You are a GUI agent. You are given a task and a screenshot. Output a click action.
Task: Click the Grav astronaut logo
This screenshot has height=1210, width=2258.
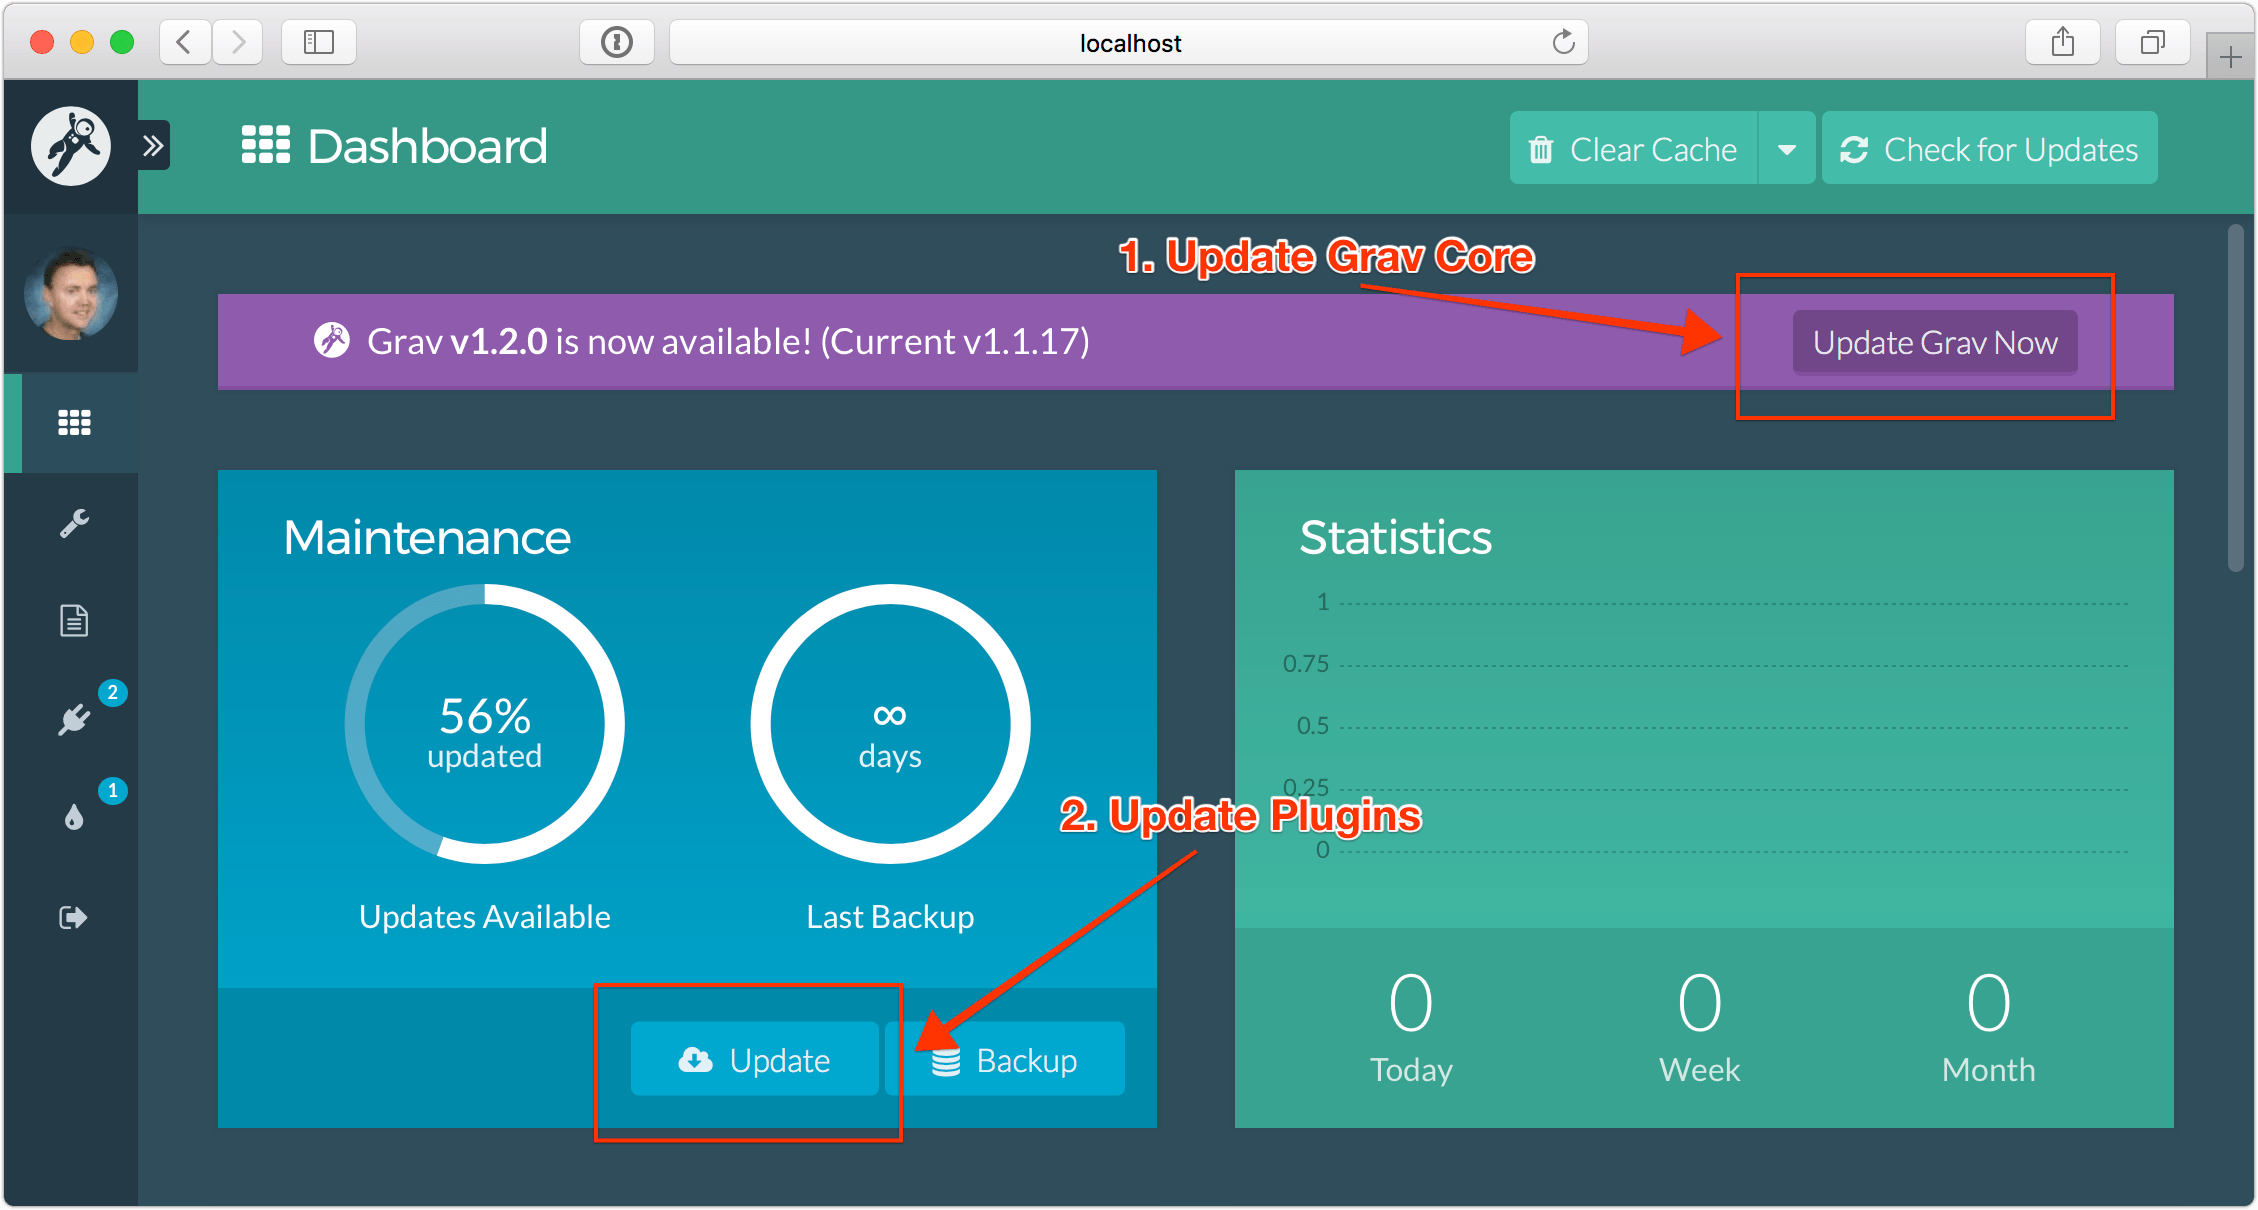(71, 146)
